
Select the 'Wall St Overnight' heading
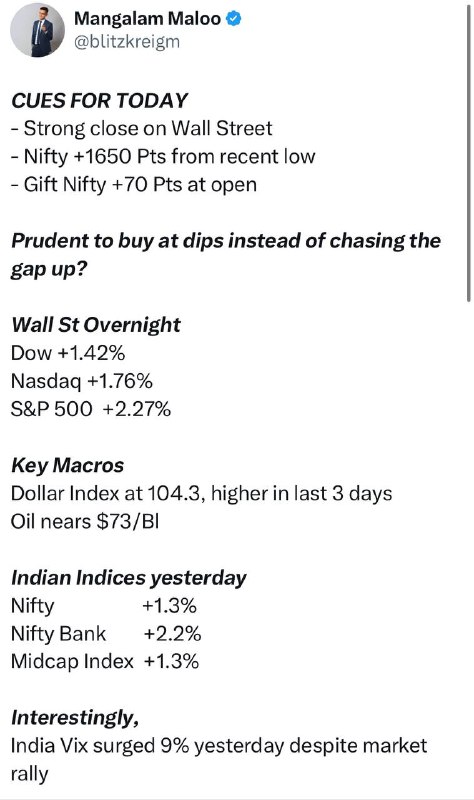pos(96,325)
